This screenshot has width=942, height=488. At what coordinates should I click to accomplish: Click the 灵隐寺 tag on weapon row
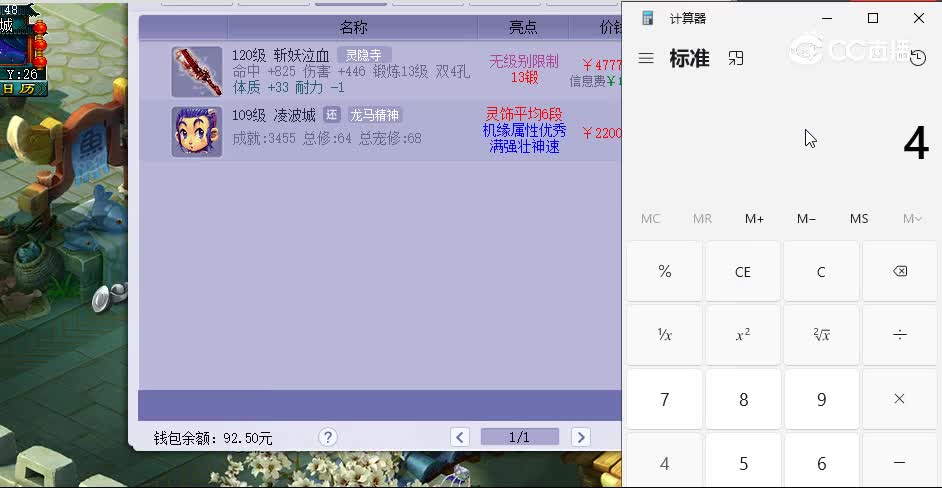pyautogui.click(x=364, y=55)
